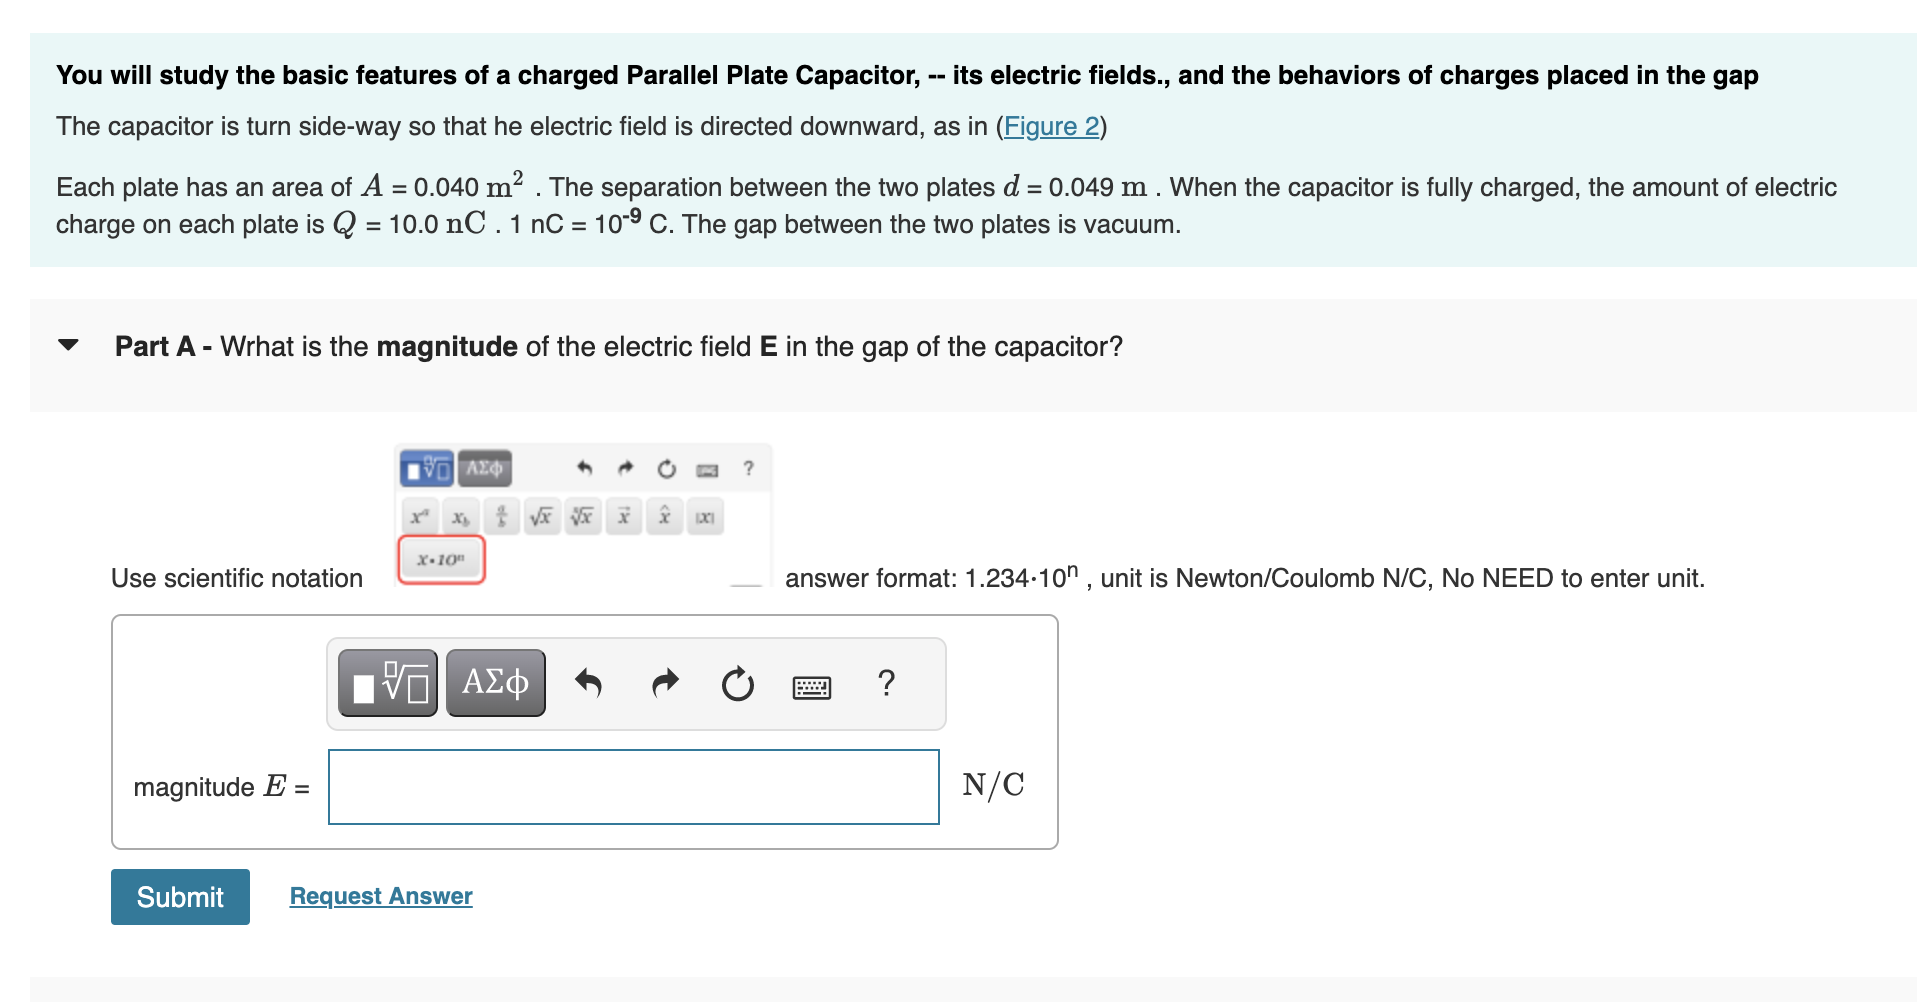The height and width of the screenshot is (1002, 1917).
Task: Select the nth-root template
Action: tap(581, 517)
